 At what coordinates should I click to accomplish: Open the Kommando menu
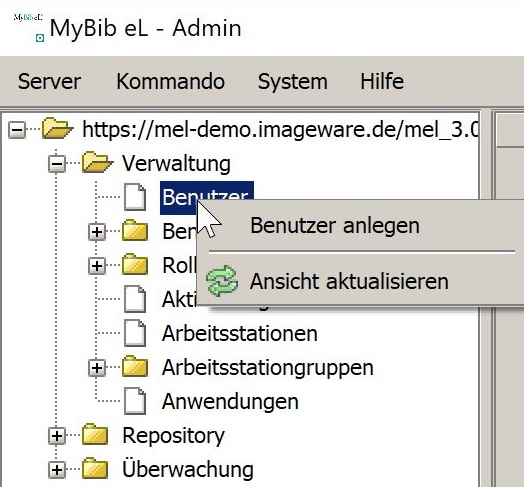pos(170,82)
